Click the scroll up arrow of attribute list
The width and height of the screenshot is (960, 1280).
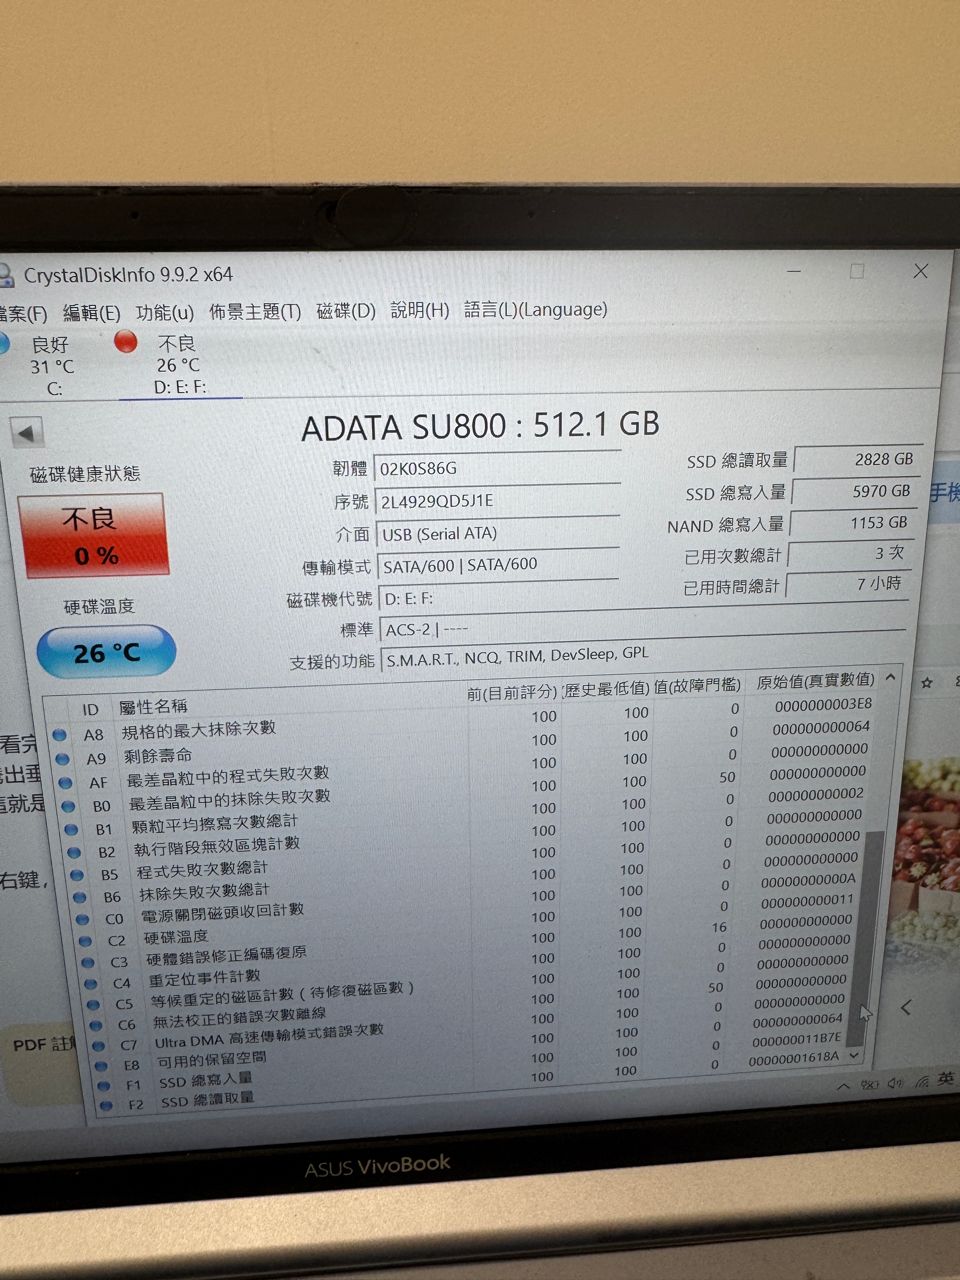click(x=890, y=678)
